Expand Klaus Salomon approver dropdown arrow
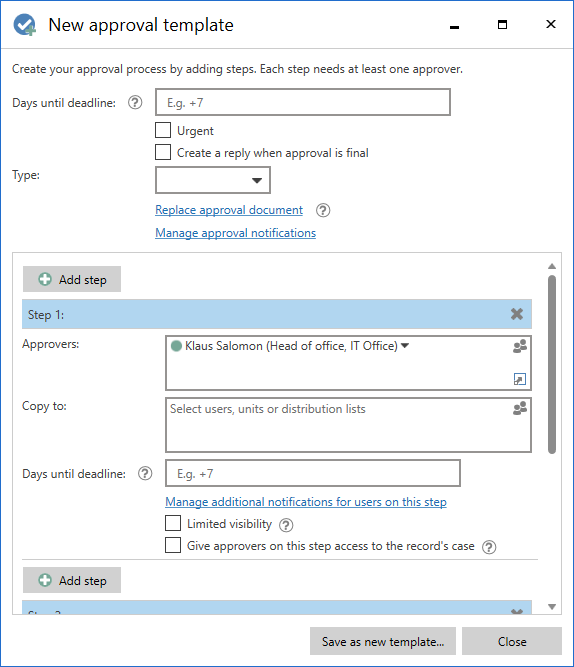 coord(405,346)
